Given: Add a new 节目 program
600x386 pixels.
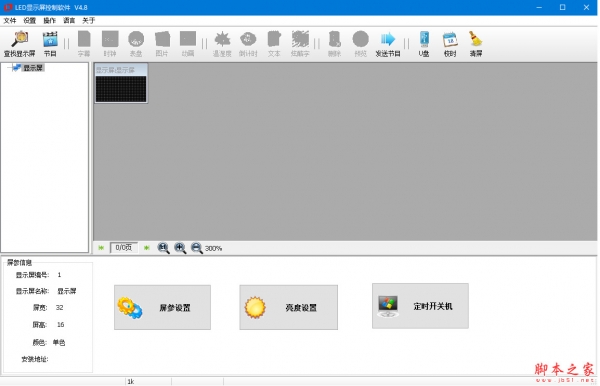Looking at the screenshot, I should [50, 44].
